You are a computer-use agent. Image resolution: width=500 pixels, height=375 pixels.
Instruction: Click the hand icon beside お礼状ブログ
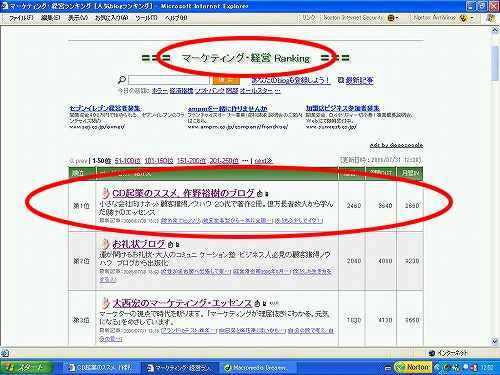[x=105, y=244]
